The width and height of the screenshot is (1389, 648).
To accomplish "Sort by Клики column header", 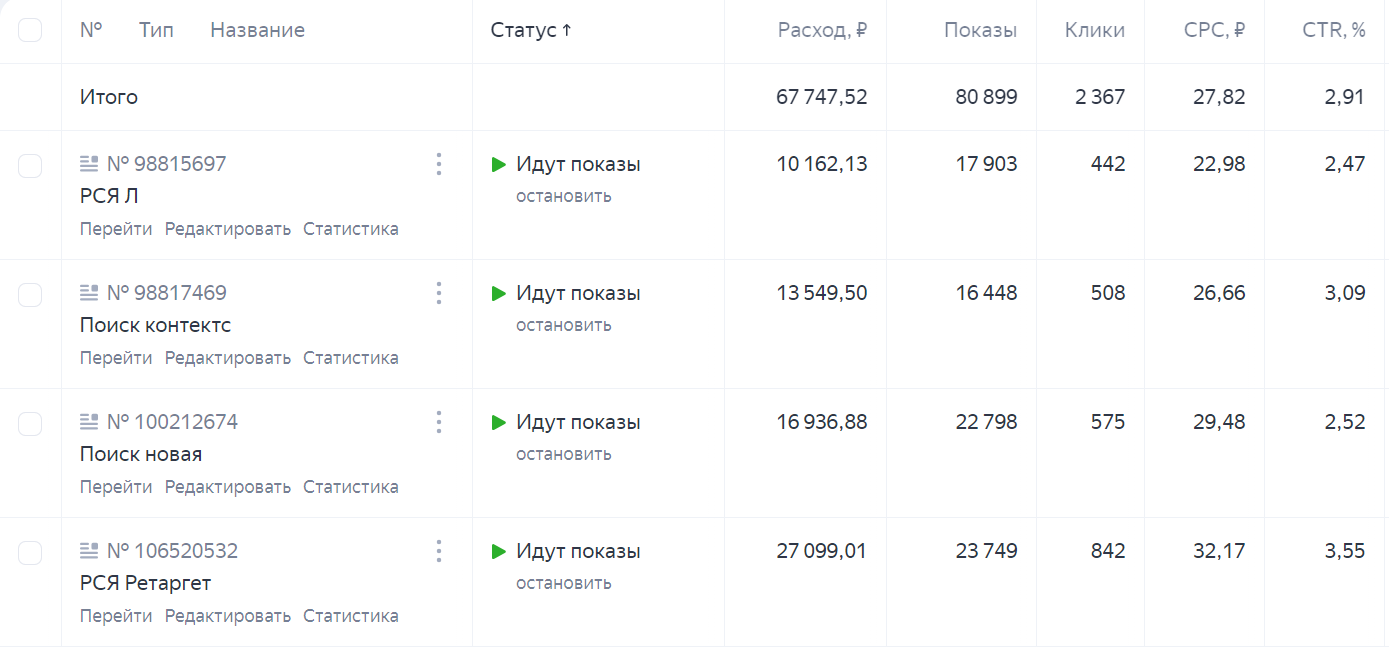I will point(1094,30).
